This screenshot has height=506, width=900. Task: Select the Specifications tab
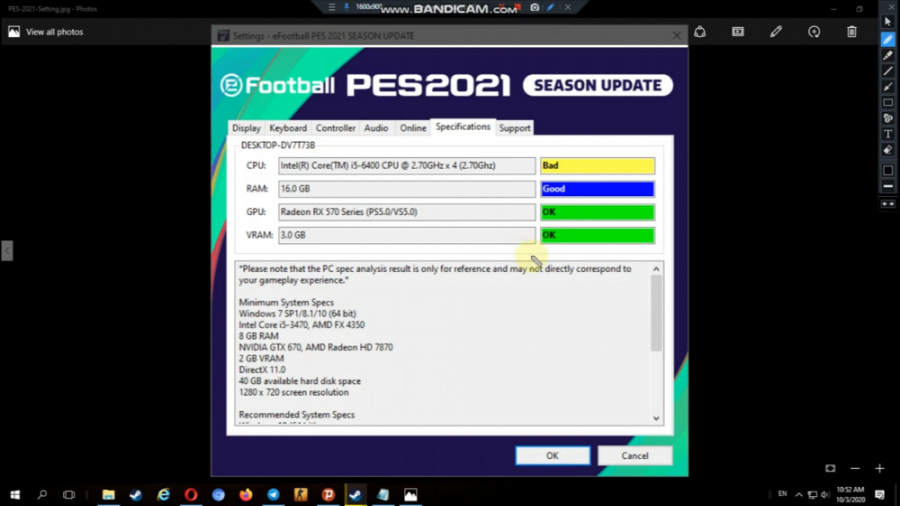click(463, 127)
